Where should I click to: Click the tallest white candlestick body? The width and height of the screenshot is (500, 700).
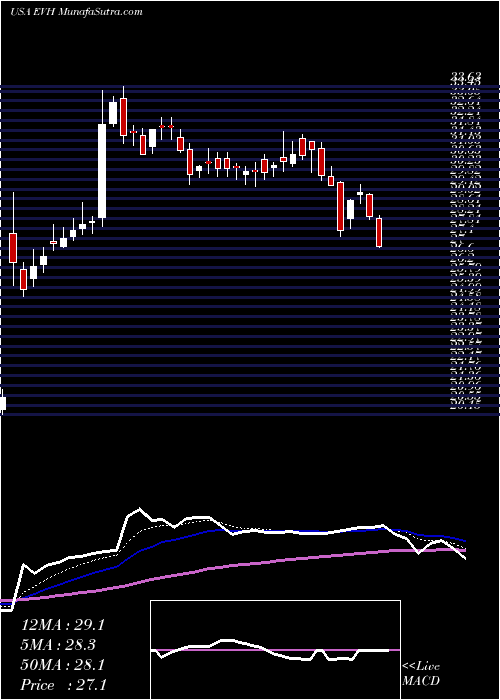point(103,171)
